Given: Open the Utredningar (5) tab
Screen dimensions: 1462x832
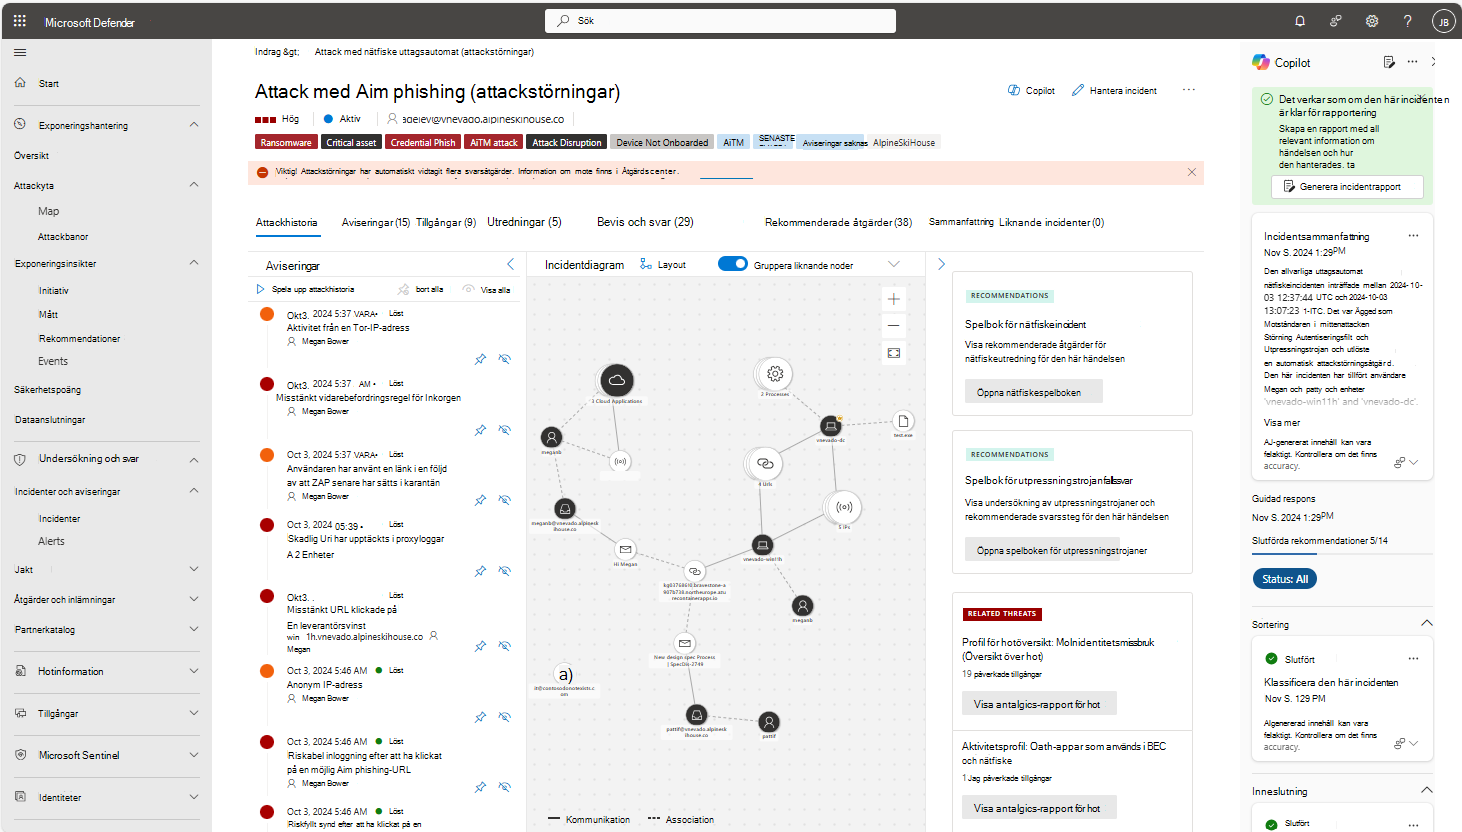Looking at the screenshot, I should (524, 222).
